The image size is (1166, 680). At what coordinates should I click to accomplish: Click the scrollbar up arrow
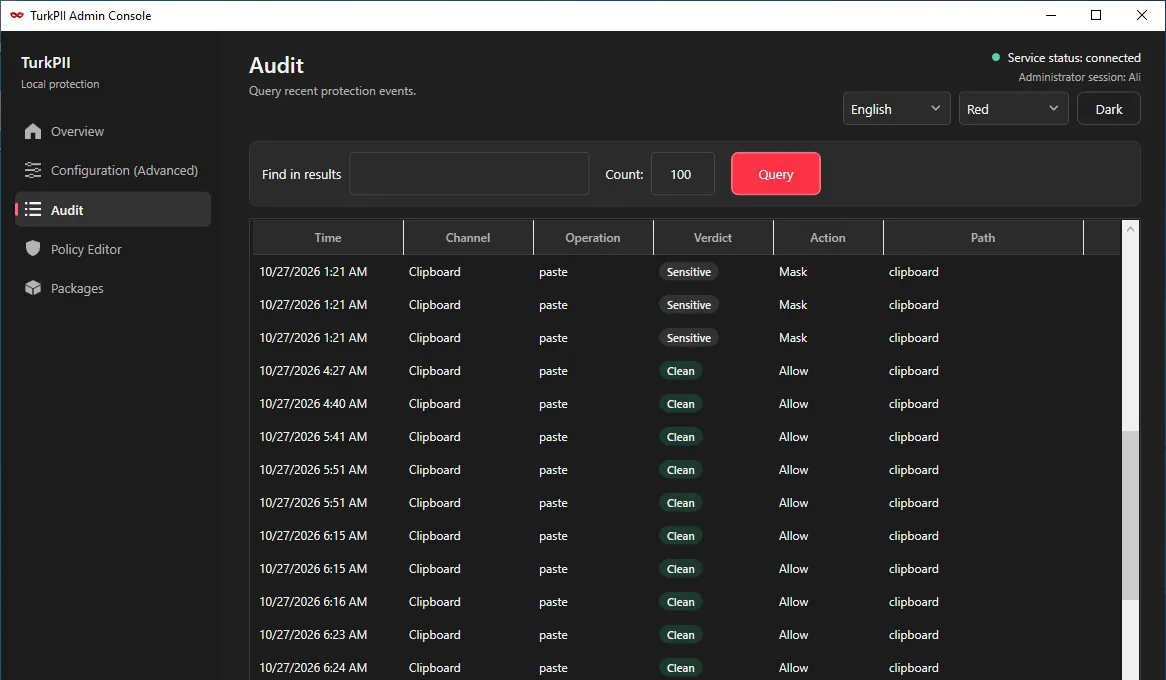(1130, 229)
